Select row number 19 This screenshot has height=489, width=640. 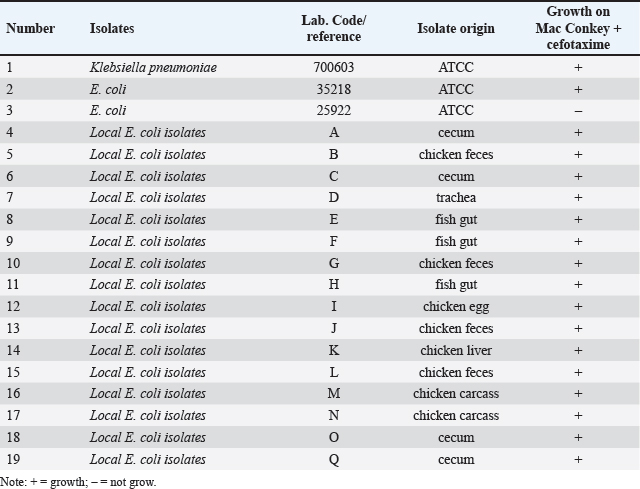13,459
